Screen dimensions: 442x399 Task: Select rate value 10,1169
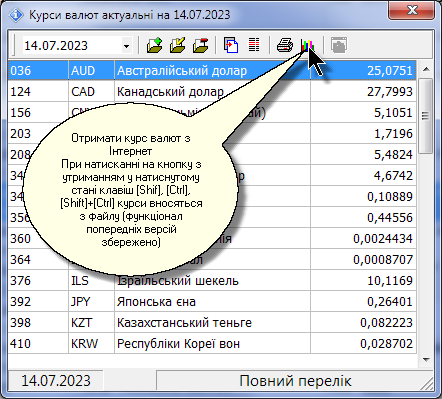click(363, 280)
